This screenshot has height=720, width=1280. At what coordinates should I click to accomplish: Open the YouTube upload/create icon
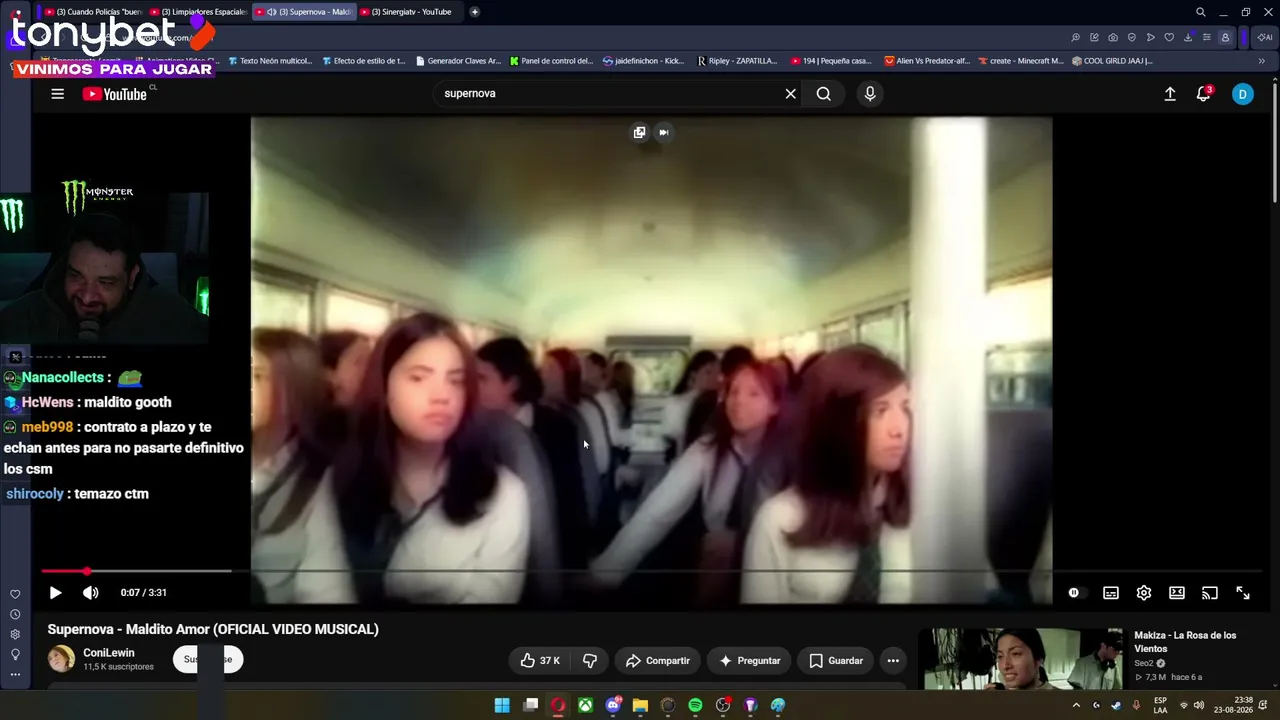[1170, 94]
